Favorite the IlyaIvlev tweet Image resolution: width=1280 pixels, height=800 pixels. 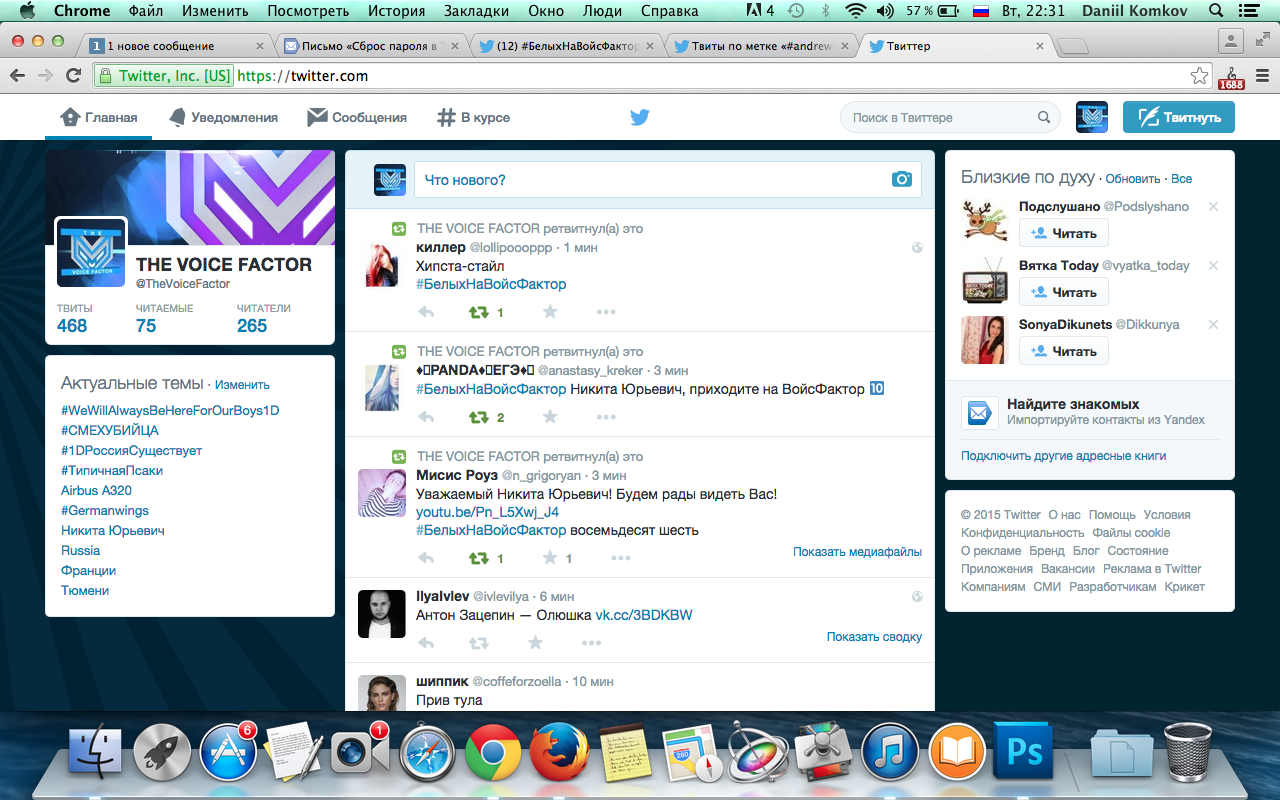tap(535, 643)
